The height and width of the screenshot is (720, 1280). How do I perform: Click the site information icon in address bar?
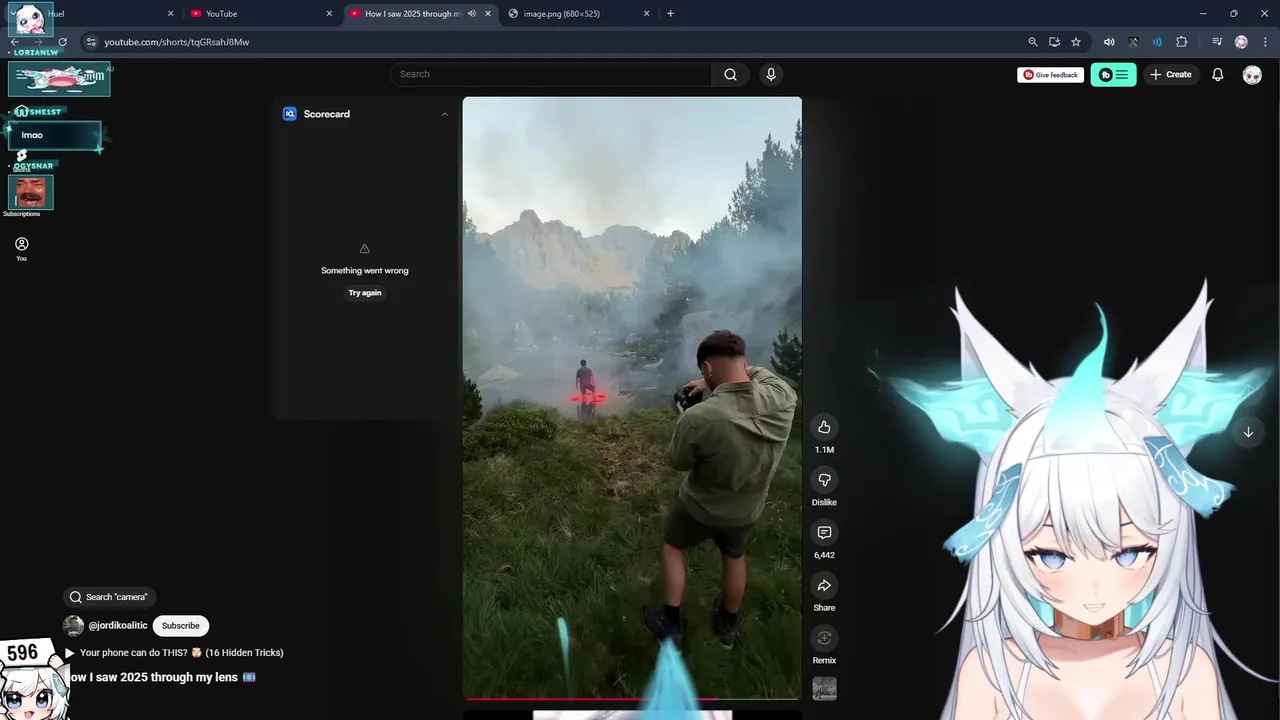91,42
